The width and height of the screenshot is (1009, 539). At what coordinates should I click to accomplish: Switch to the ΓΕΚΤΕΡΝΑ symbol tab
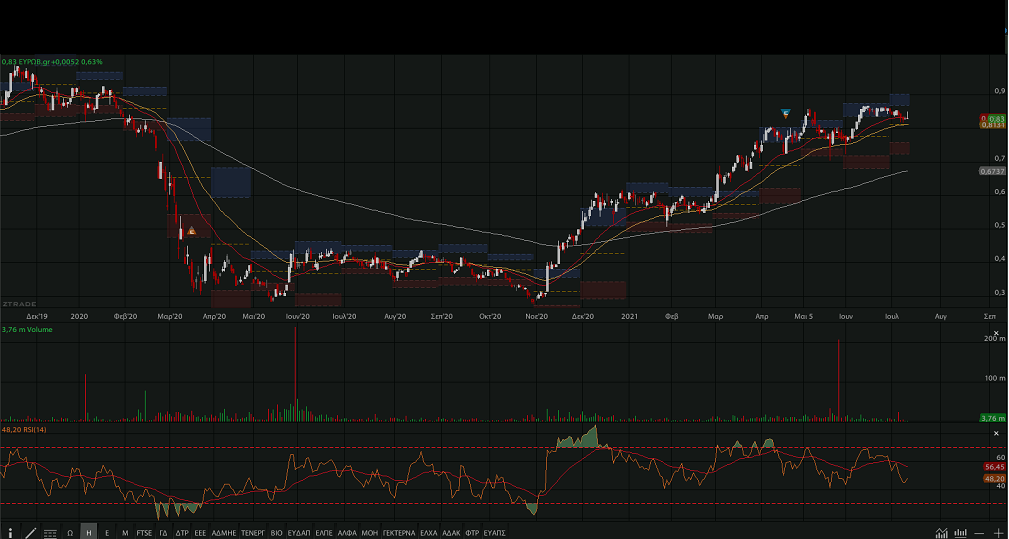pos(400,533)
